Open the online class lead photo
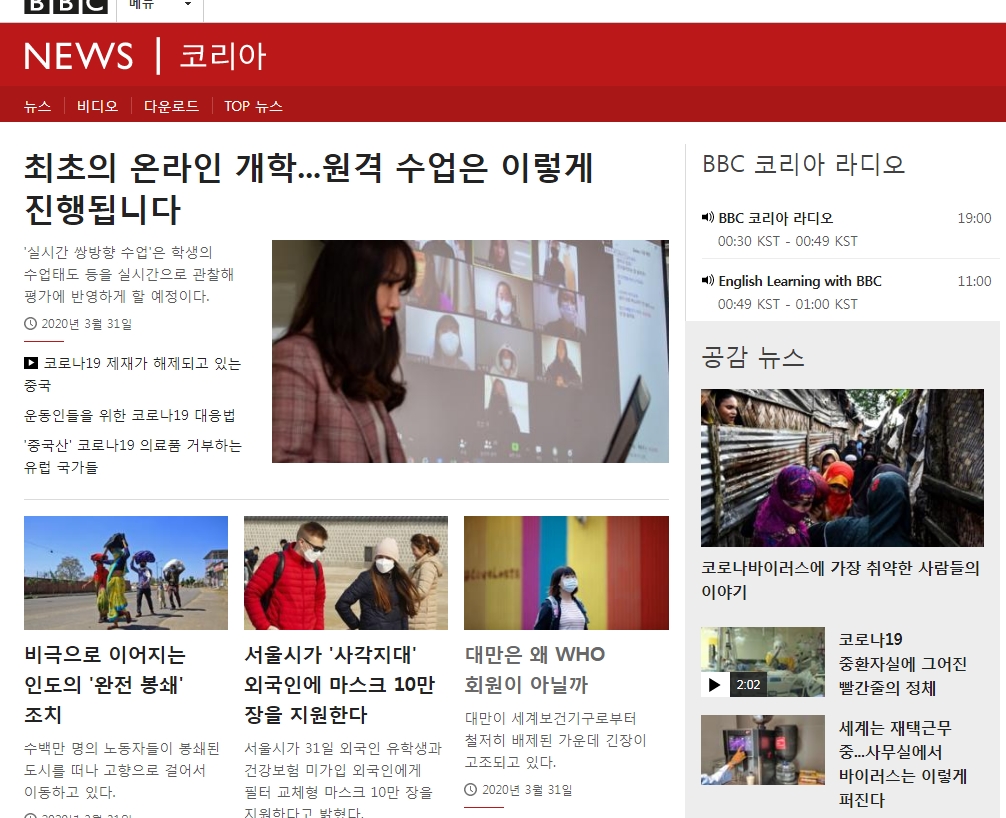1006x818 pixels. [x=470, y=351]
